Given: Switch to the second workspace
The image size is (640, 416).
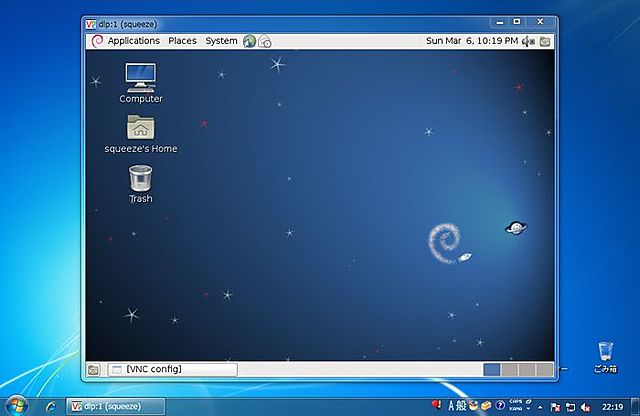Looking at the screenshot, I should tap(509, 369).
